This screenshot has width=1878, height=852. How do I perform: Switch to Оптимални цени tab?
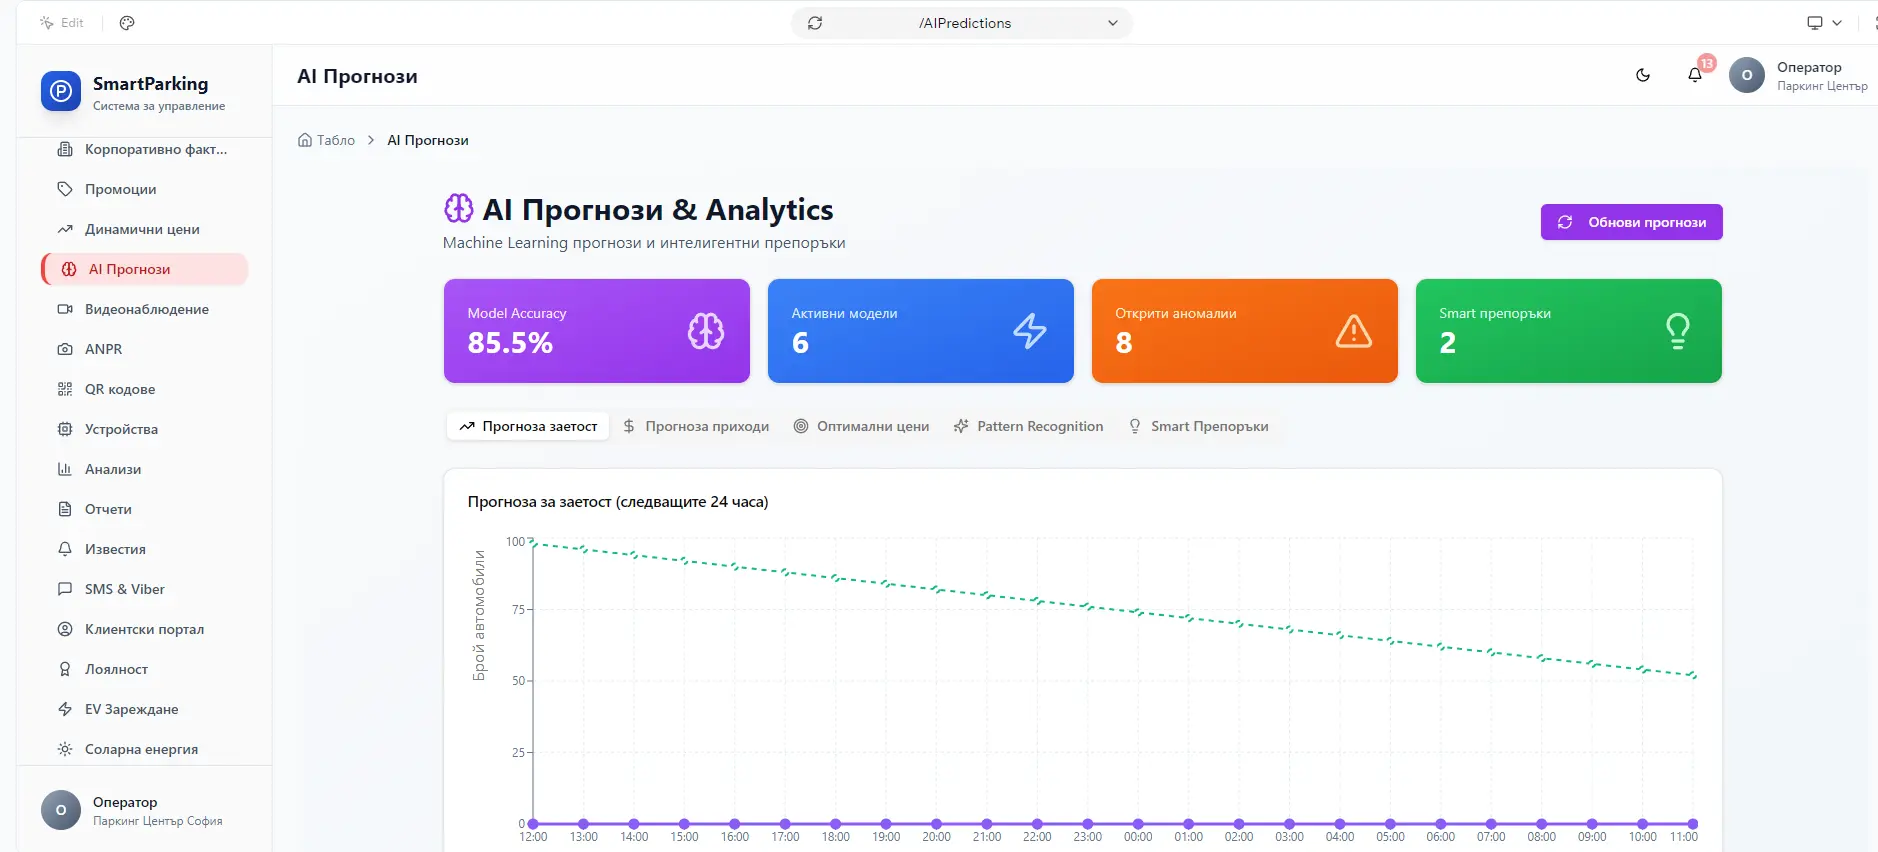(861, 426)
